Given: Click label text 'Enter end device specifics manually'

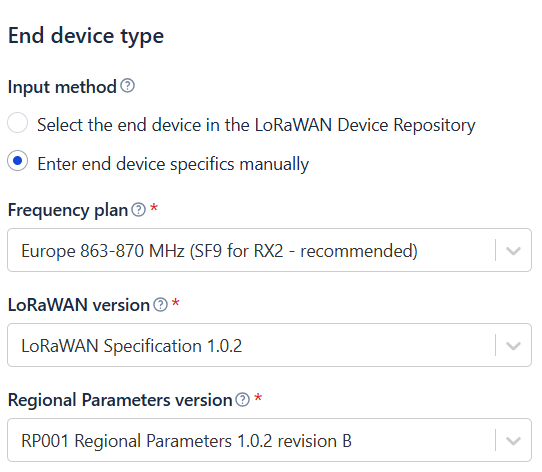Looking at the screenshot, I should 173,164.
